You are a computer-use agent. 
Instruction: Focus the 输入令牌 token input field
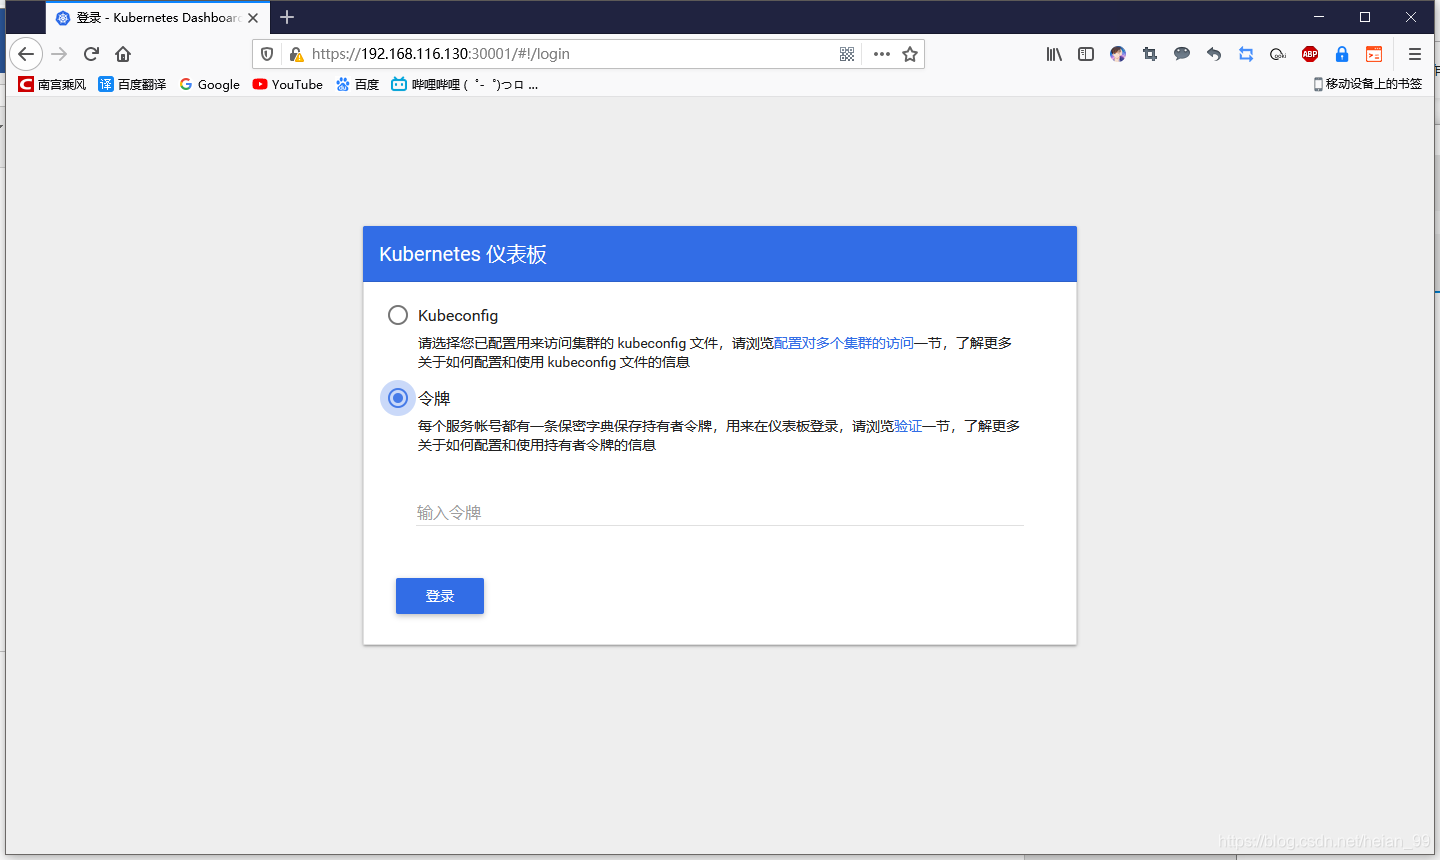[720, 512]
